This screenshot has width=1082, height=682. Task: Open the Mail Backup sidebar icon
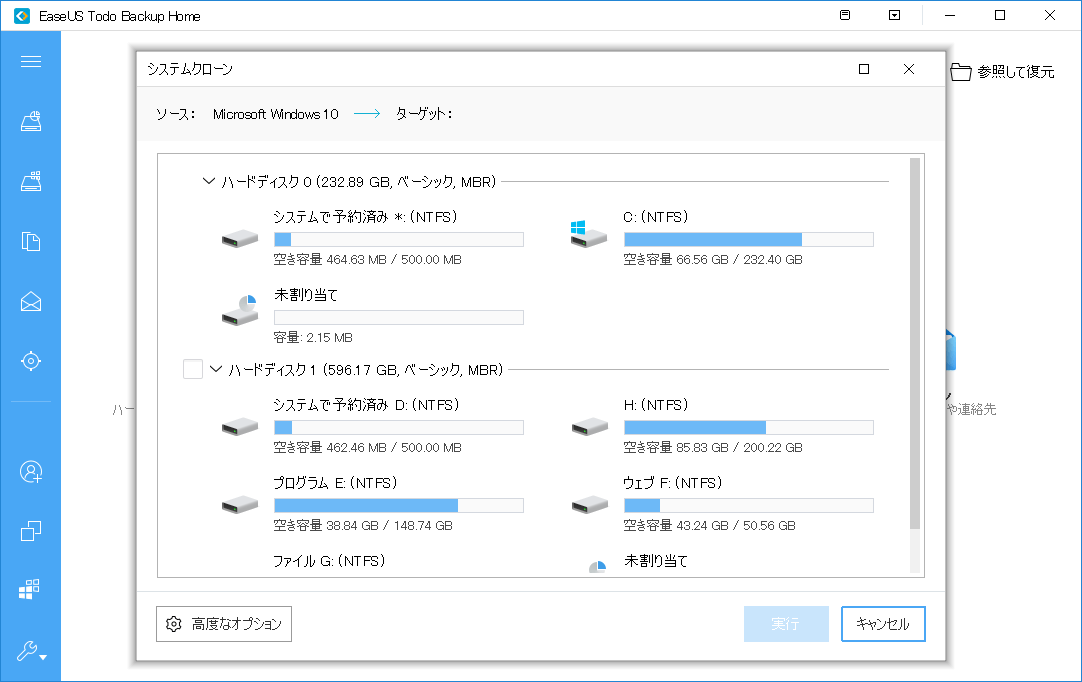pyautogui.click(x=30, y=301)
